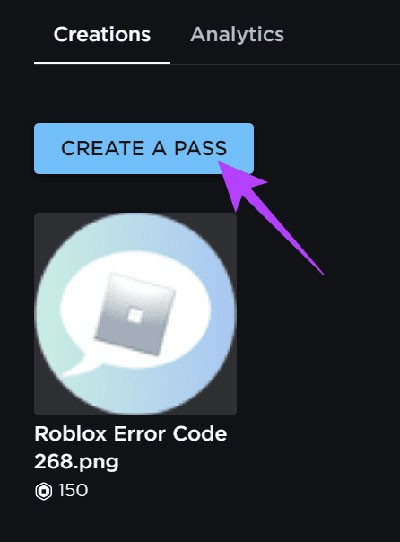400x542 pixels.
Task: Click the CREATE A PASS button
Action: coord(144,148)
